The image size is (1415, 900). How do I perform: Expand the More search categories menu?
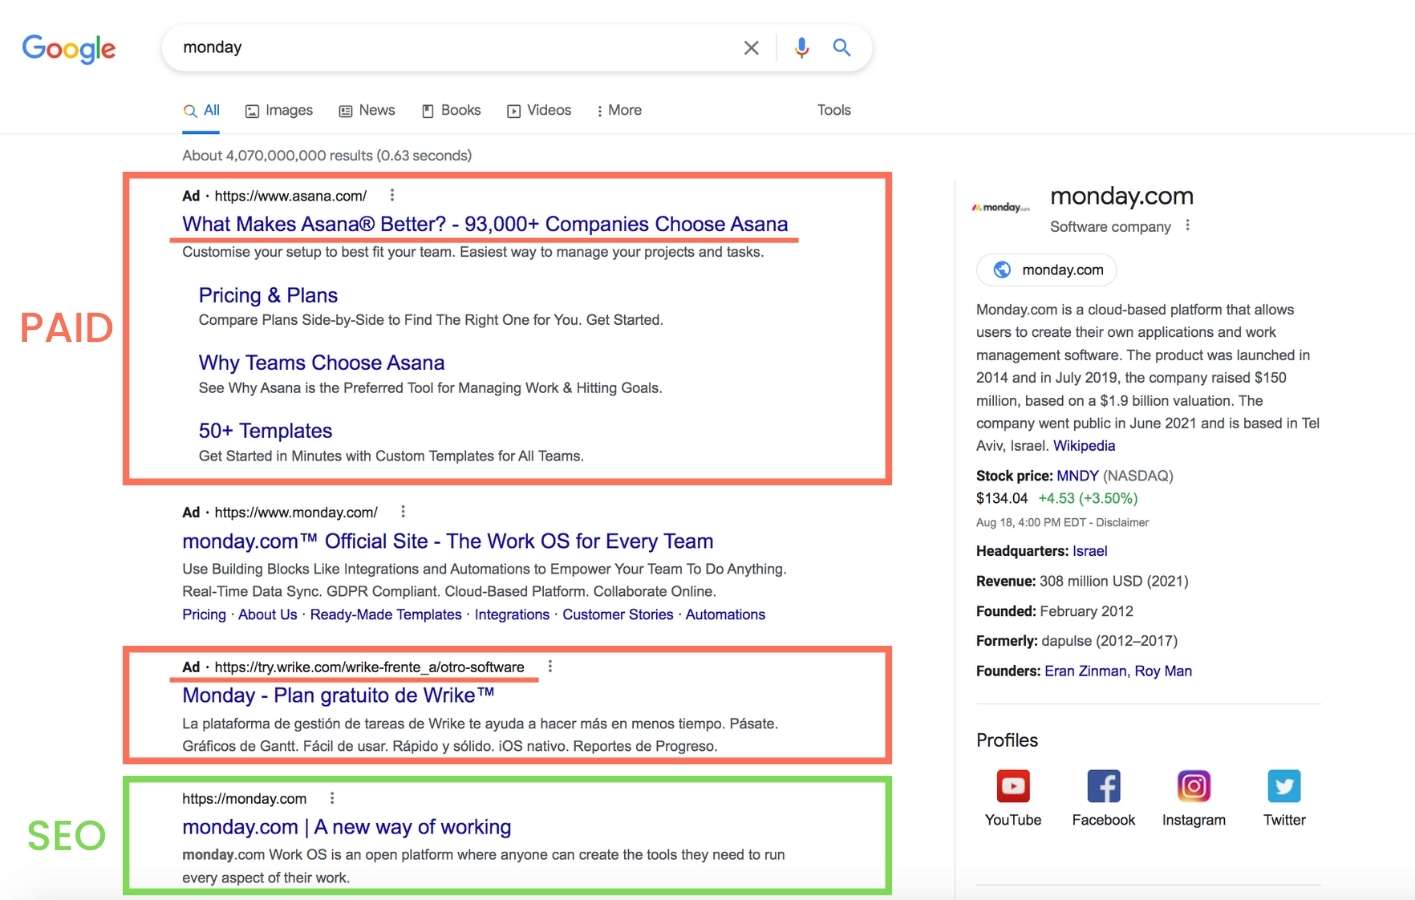[619, 110]
